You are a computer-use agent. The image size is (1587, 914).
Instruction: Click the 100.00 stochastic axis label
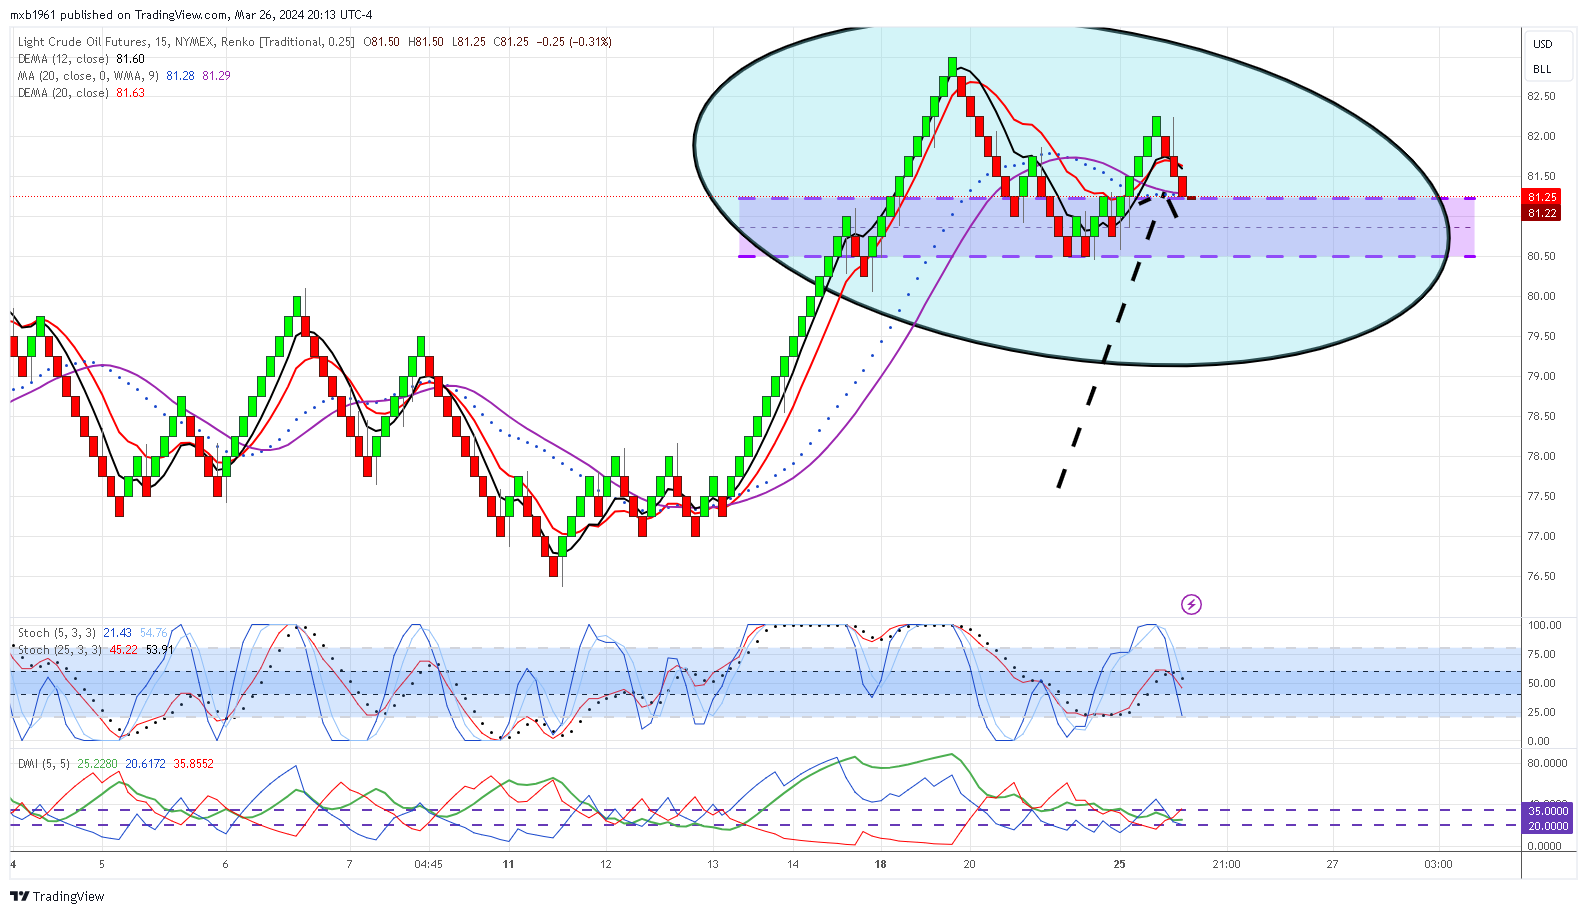click(1545, 625)
